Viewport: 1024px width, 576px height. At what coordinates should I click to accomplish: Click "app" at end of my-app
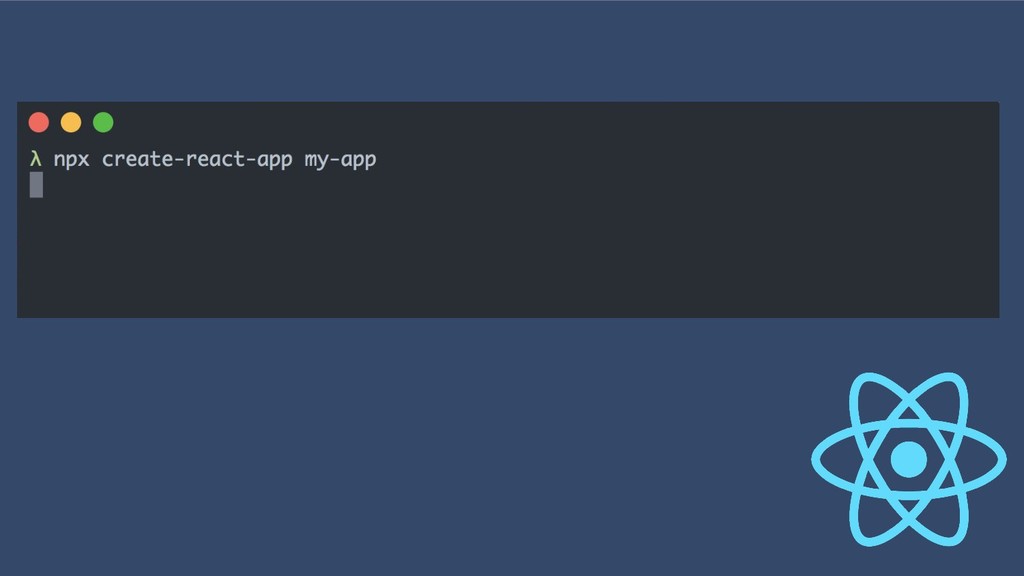(359, 161)
